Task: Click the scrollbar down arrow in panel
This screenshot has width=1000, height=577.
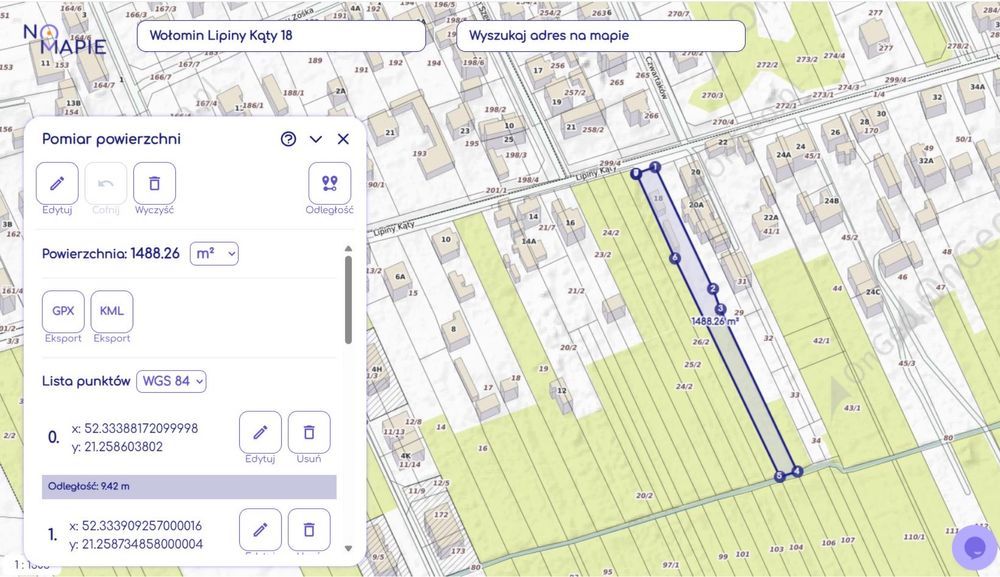Action: point(348,548)
